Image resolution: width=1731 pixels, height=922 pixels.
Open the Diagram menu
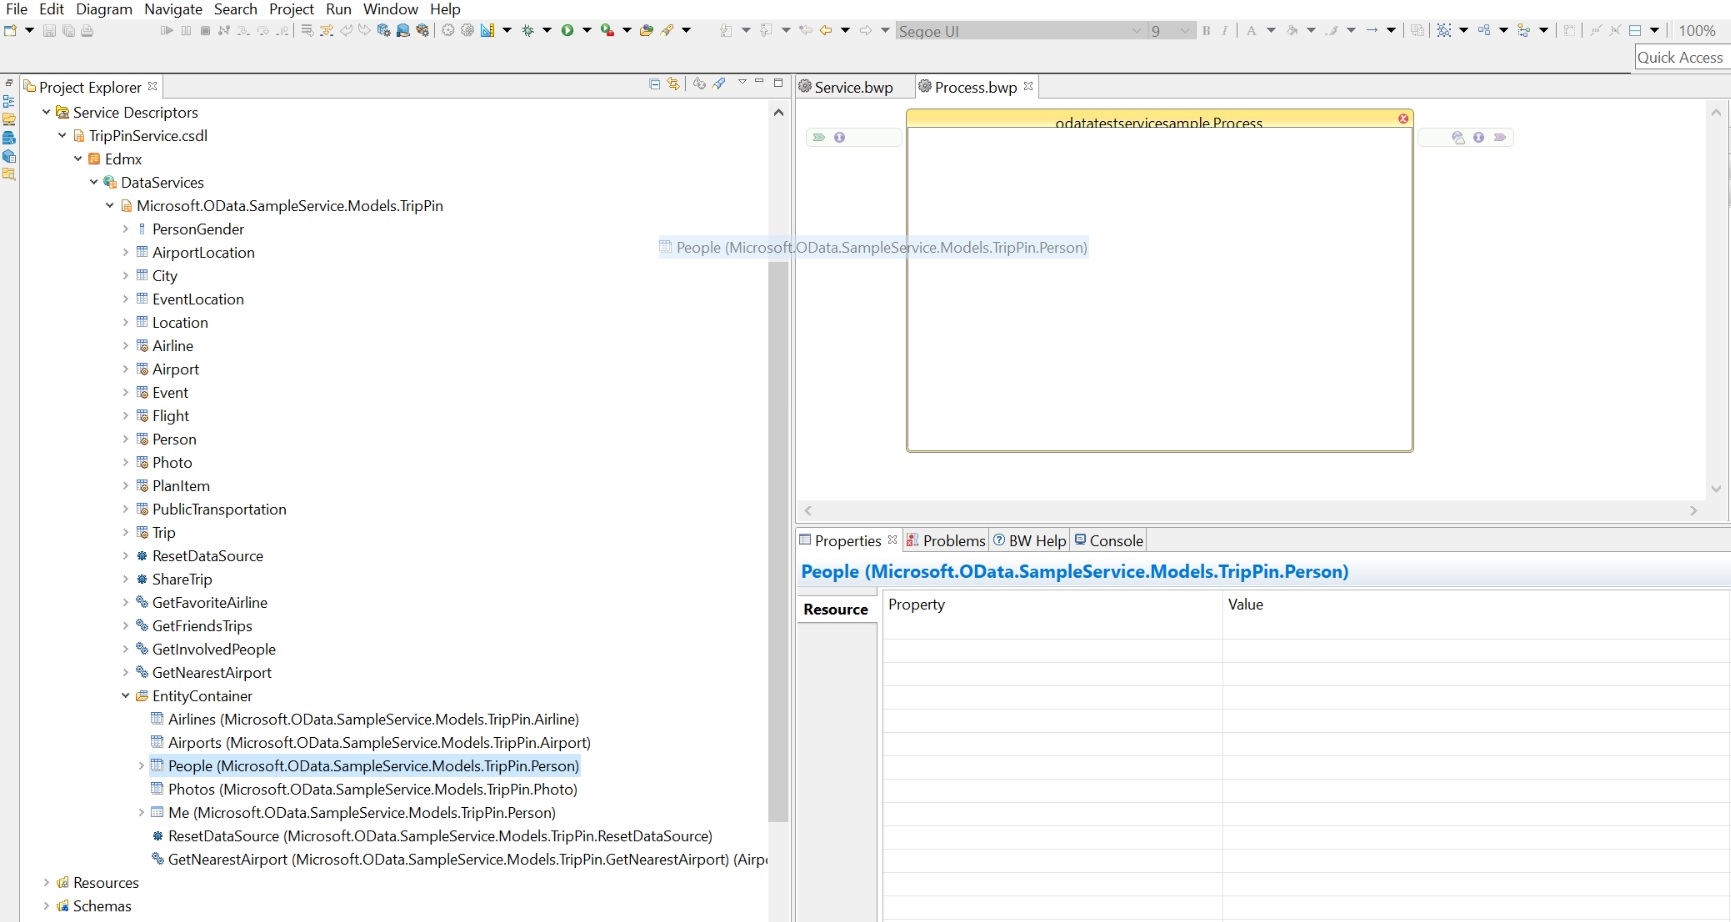[x=104, y=9]
